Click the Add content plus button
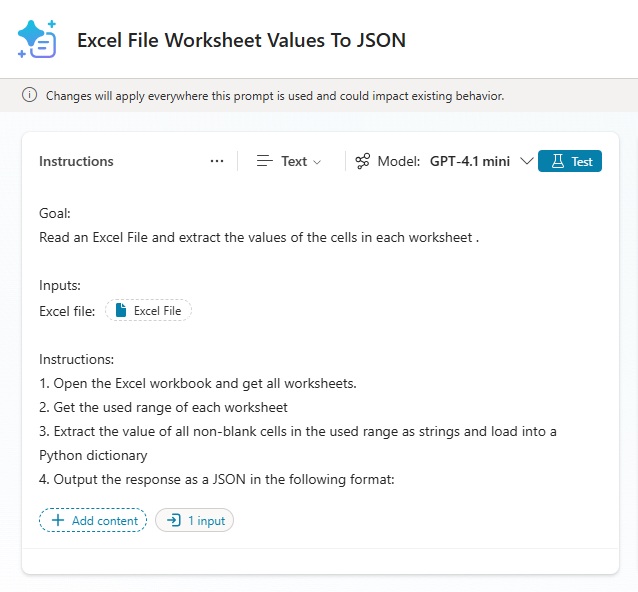The height and width of the screenshot is (592, 638). pos(93,520)
